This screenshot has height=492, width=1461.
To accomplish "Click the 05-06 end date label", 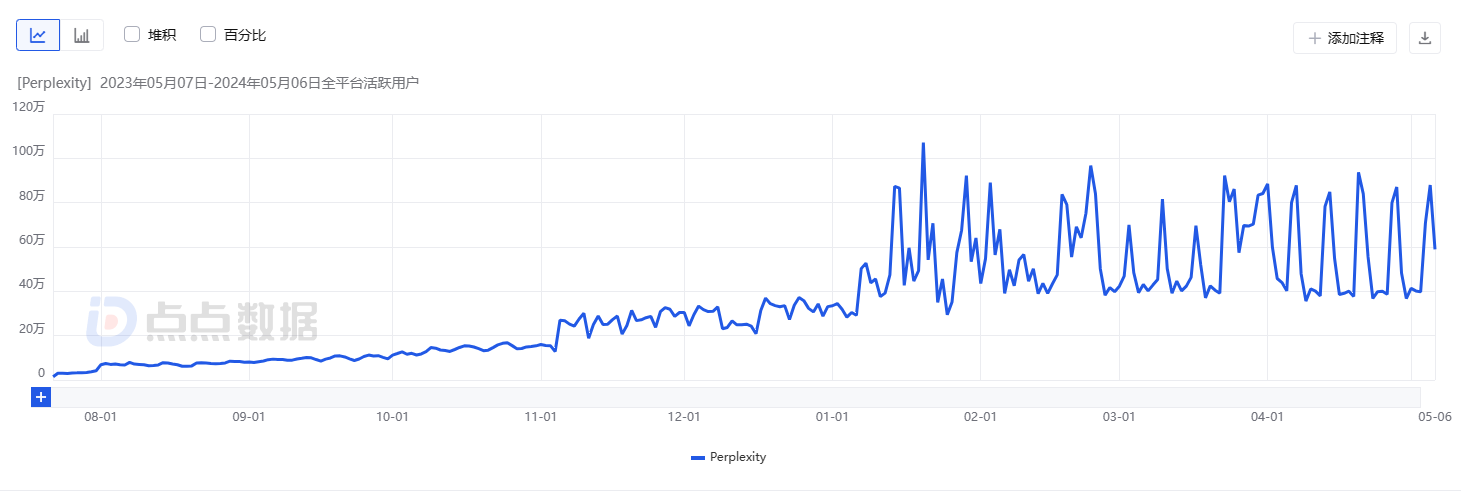I will 1436,417.
